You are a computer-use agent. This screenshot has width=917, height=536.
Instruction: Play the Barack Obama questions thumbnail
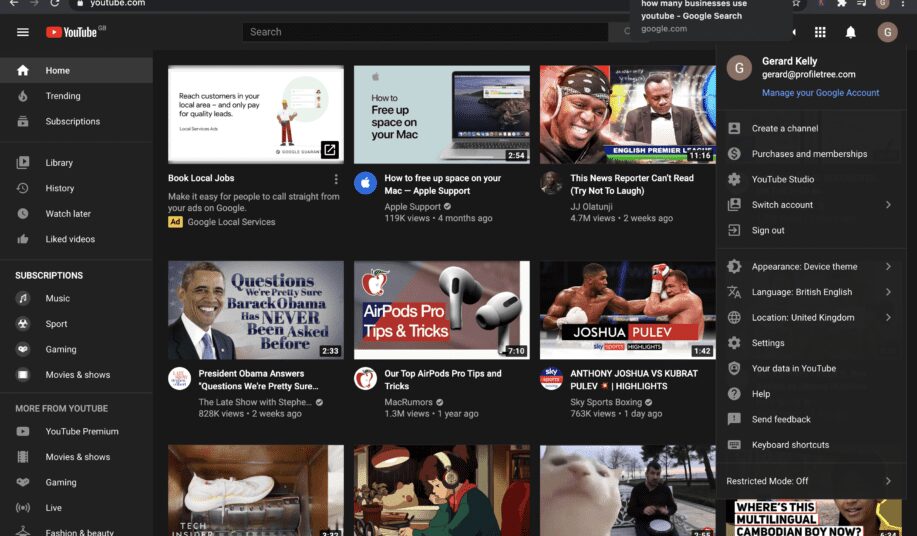[256, 310]
